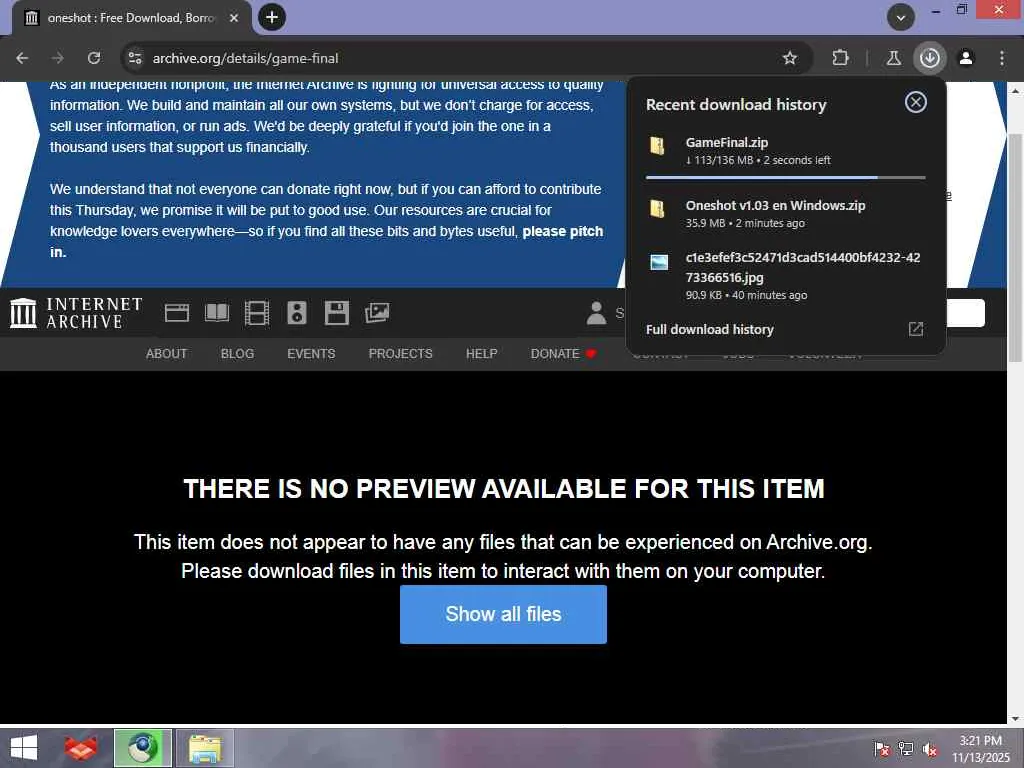The width and height of the screenshot is (1024, 768).
Task: Click the ABOUT menu item
Action: coord(167,353)
